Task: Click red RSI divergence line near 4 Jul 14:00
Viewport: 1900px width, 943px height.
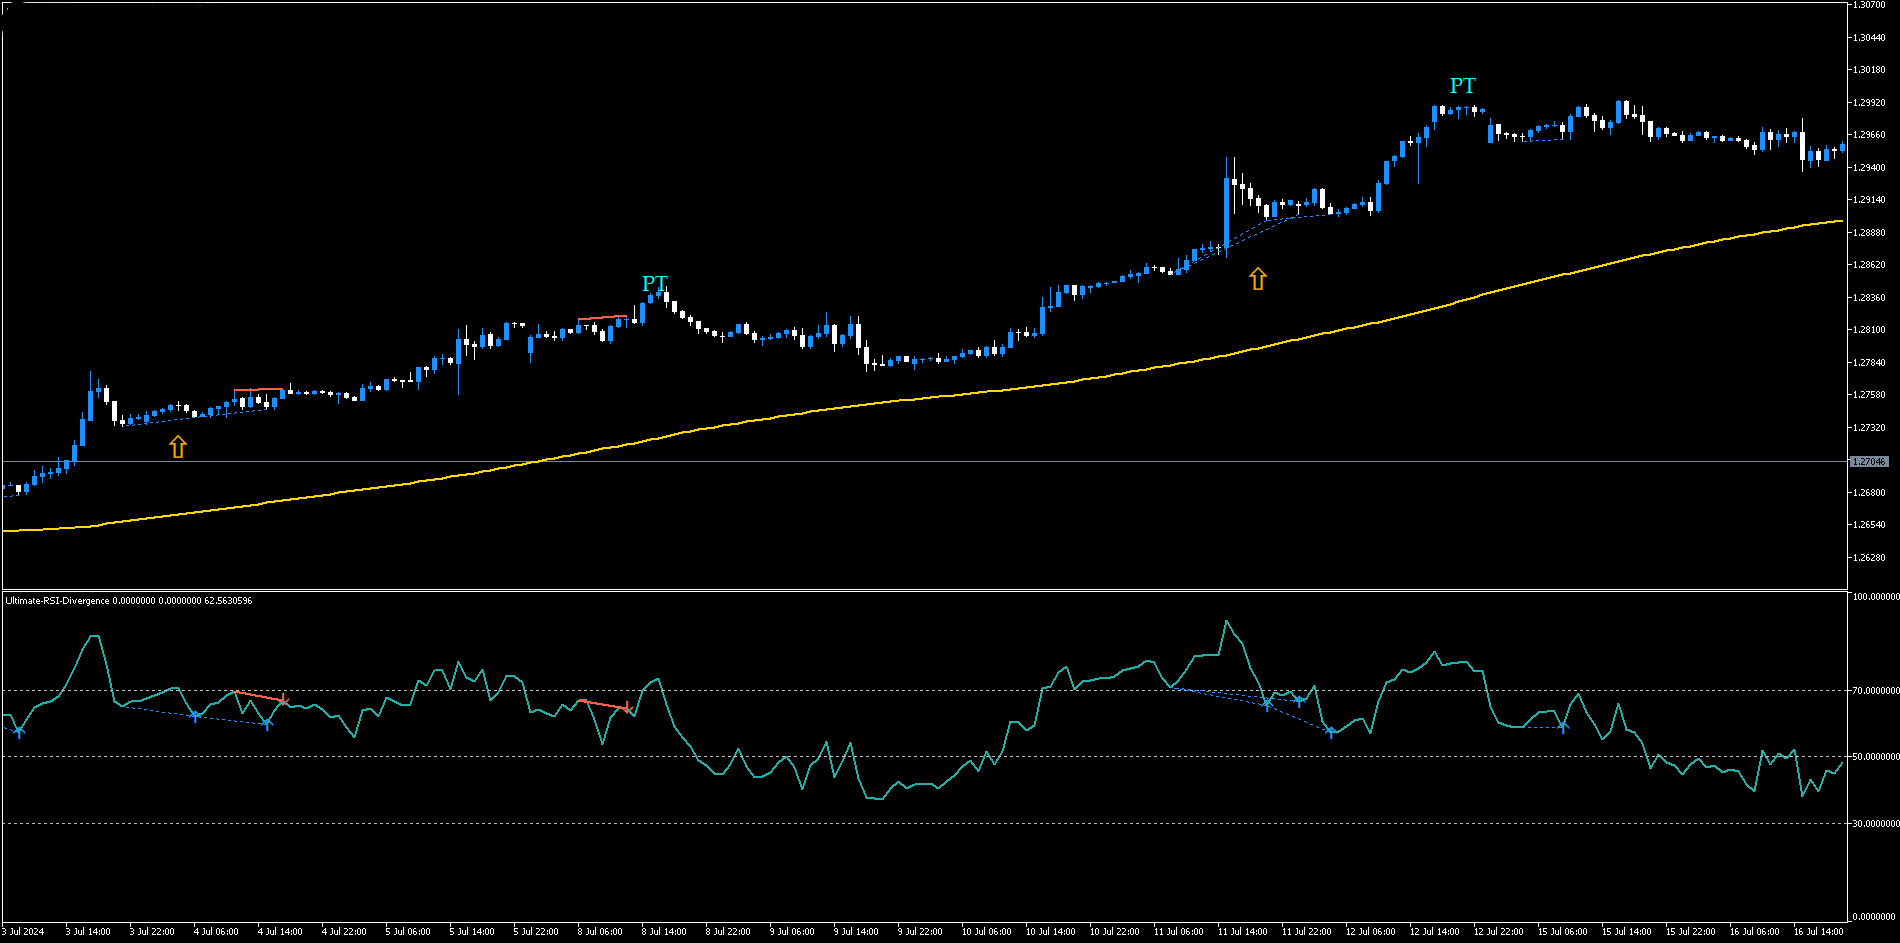Action: pyautogui.click(x=260, y=696)
